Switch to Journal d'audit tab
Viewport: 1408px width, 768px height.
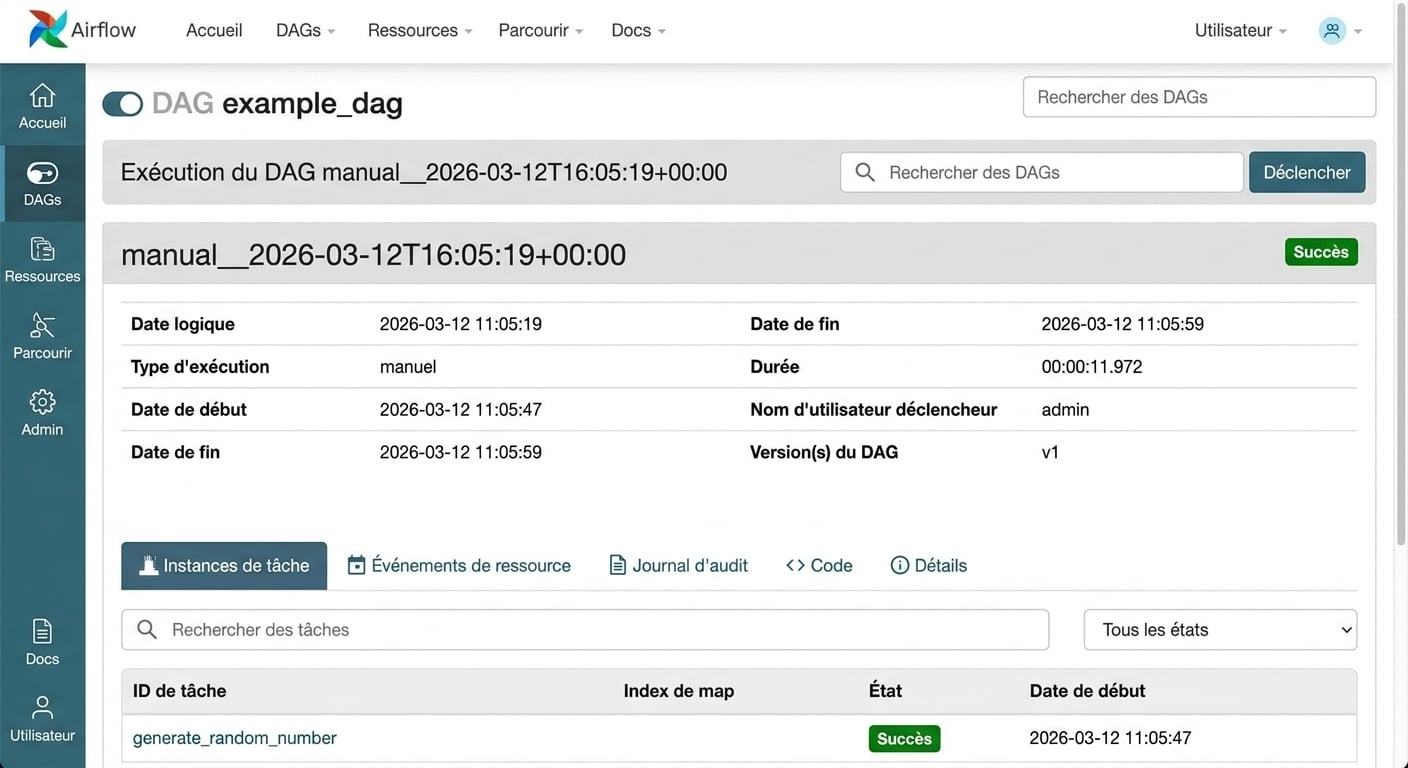(679, 566)
